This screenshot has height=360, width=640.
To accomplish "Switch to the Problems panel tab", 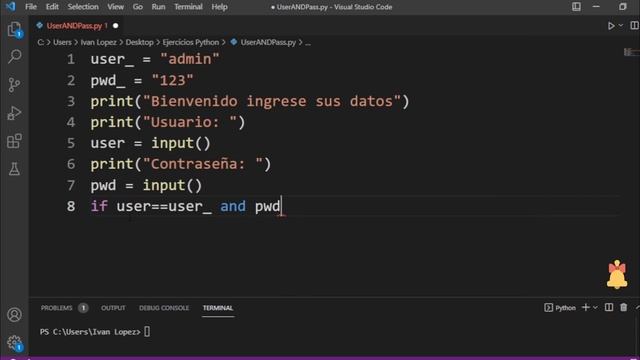I will pos(56,308).
